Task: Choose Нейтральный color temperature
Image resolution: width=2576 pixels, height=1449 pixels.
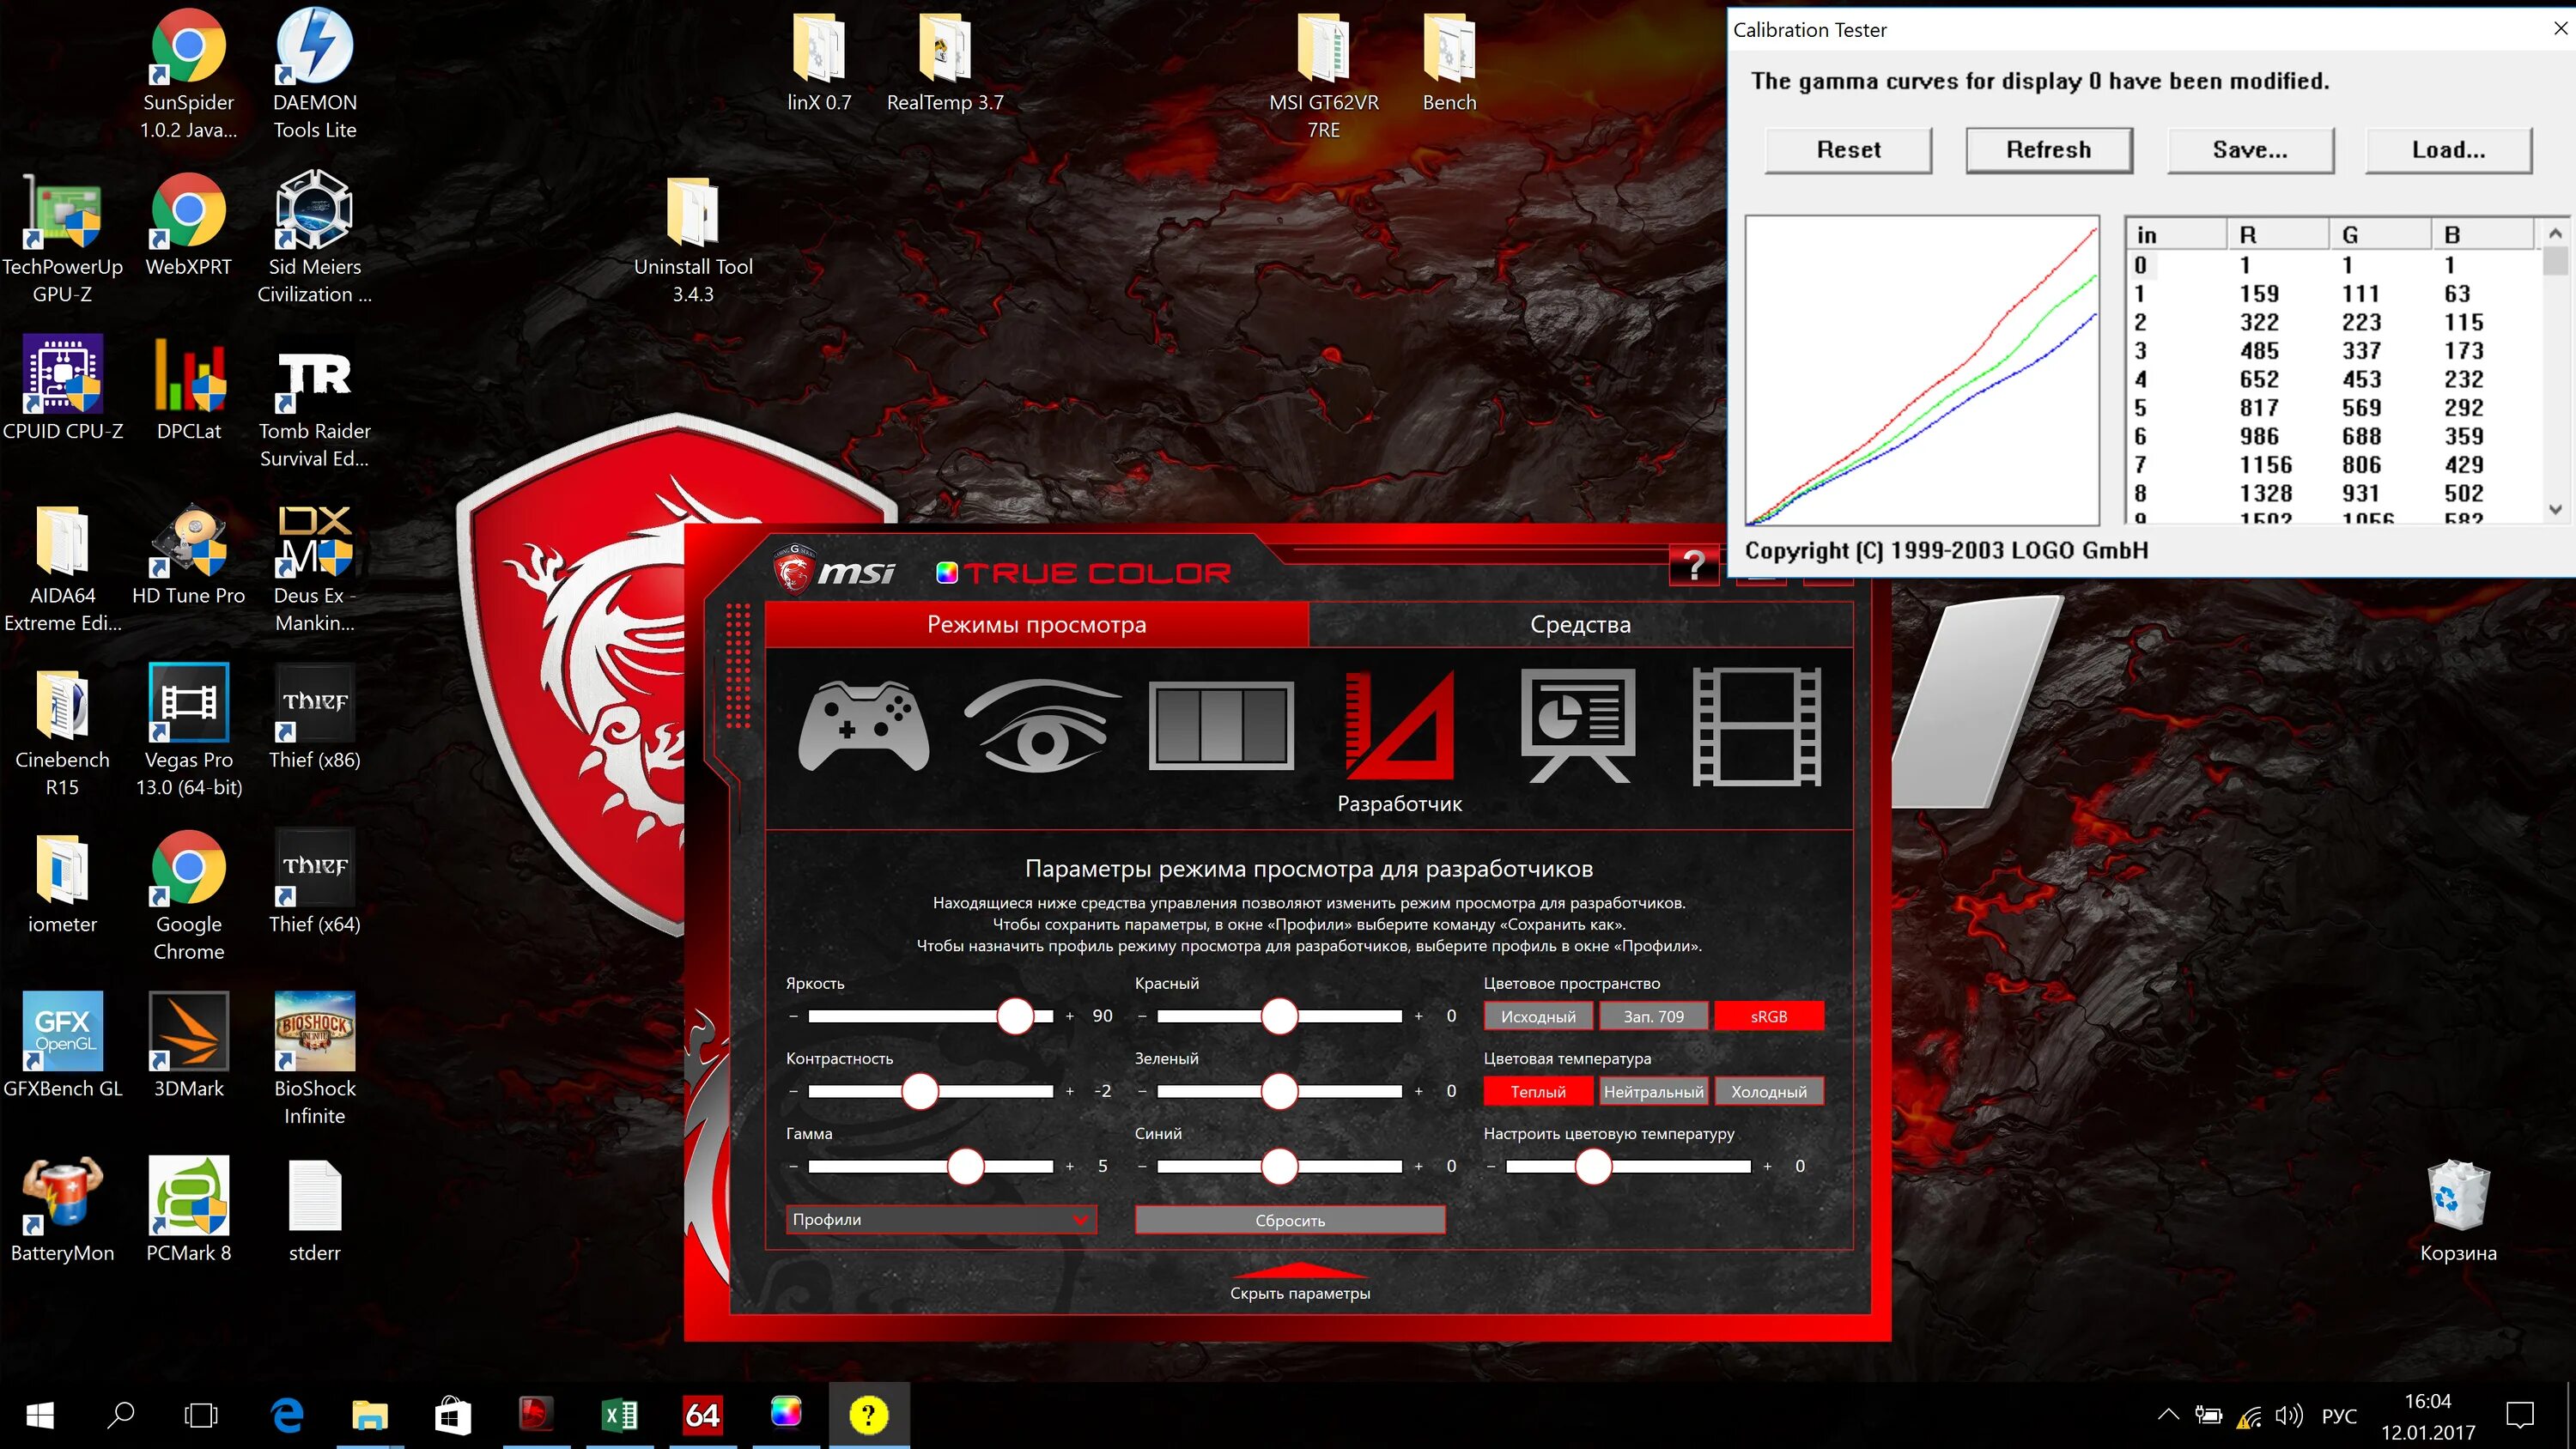Action: (1653, 1091)
